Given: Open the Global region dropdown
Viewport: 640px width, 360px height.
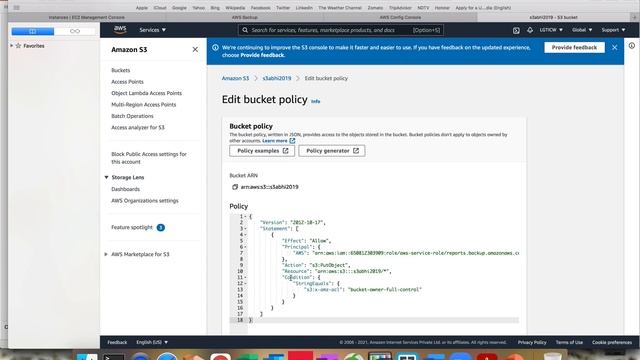Looking at the screenshot, I should click(x=582, y=30).
